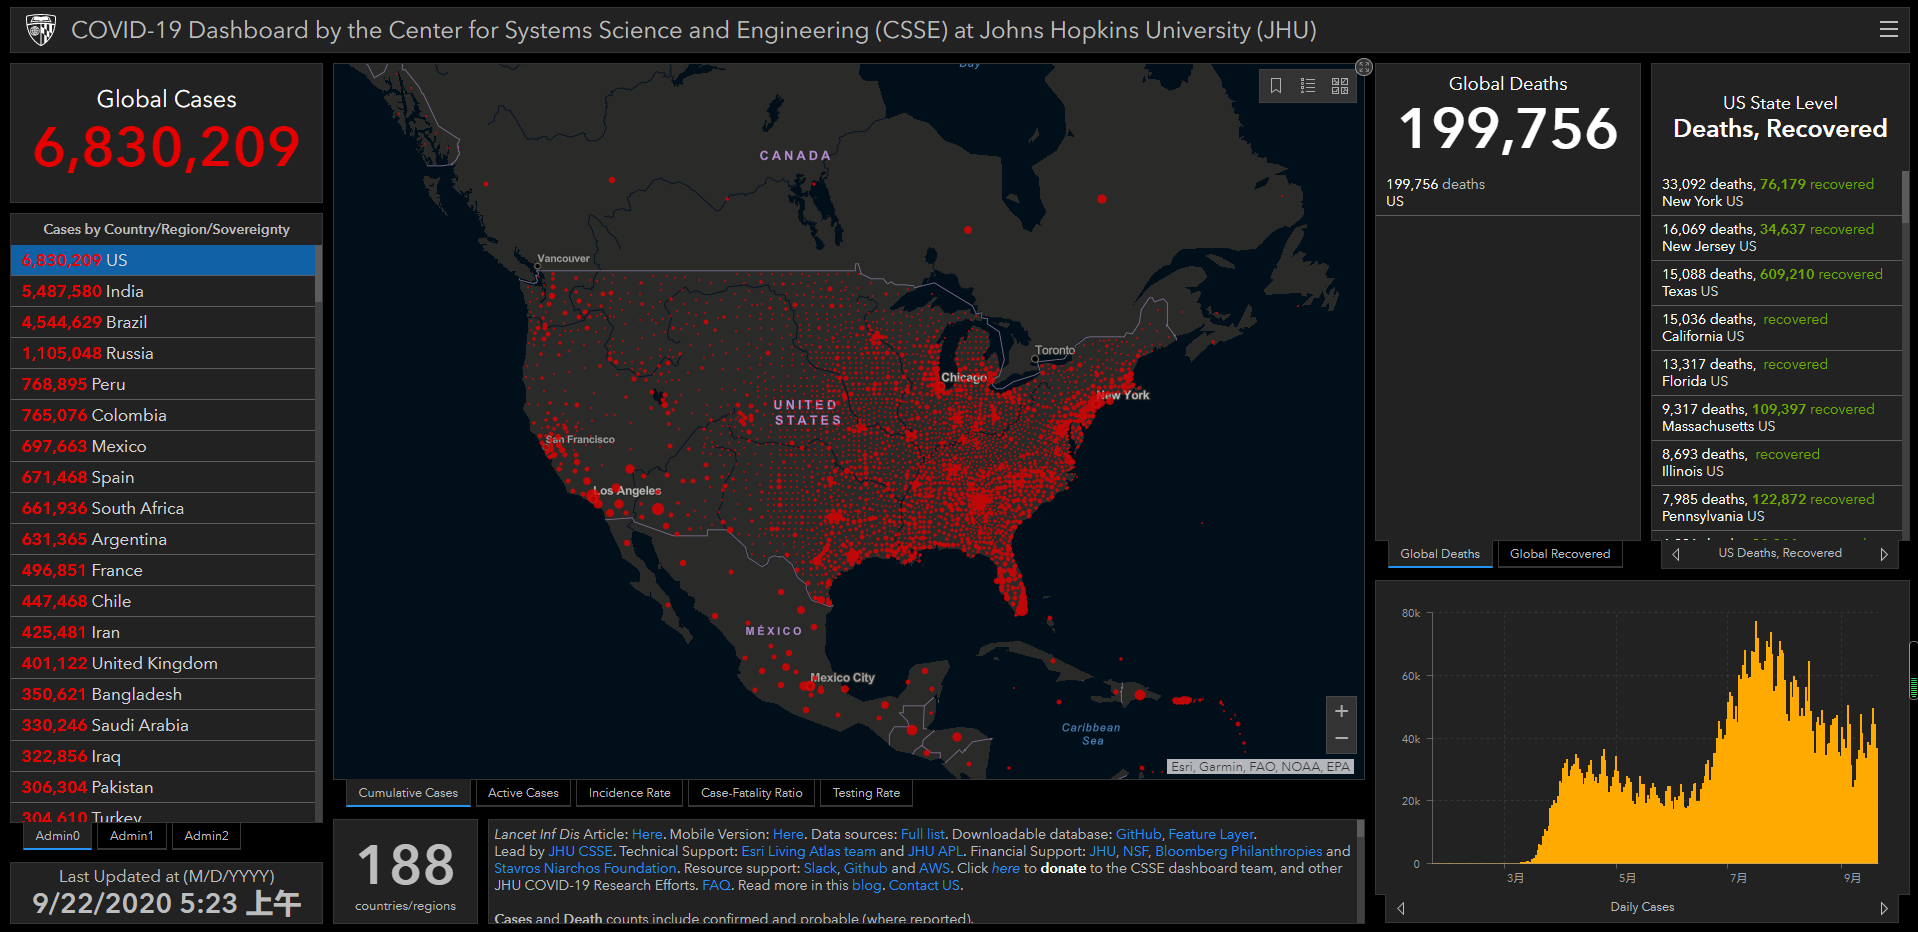Select Argentina in the country list

(163, 539)
